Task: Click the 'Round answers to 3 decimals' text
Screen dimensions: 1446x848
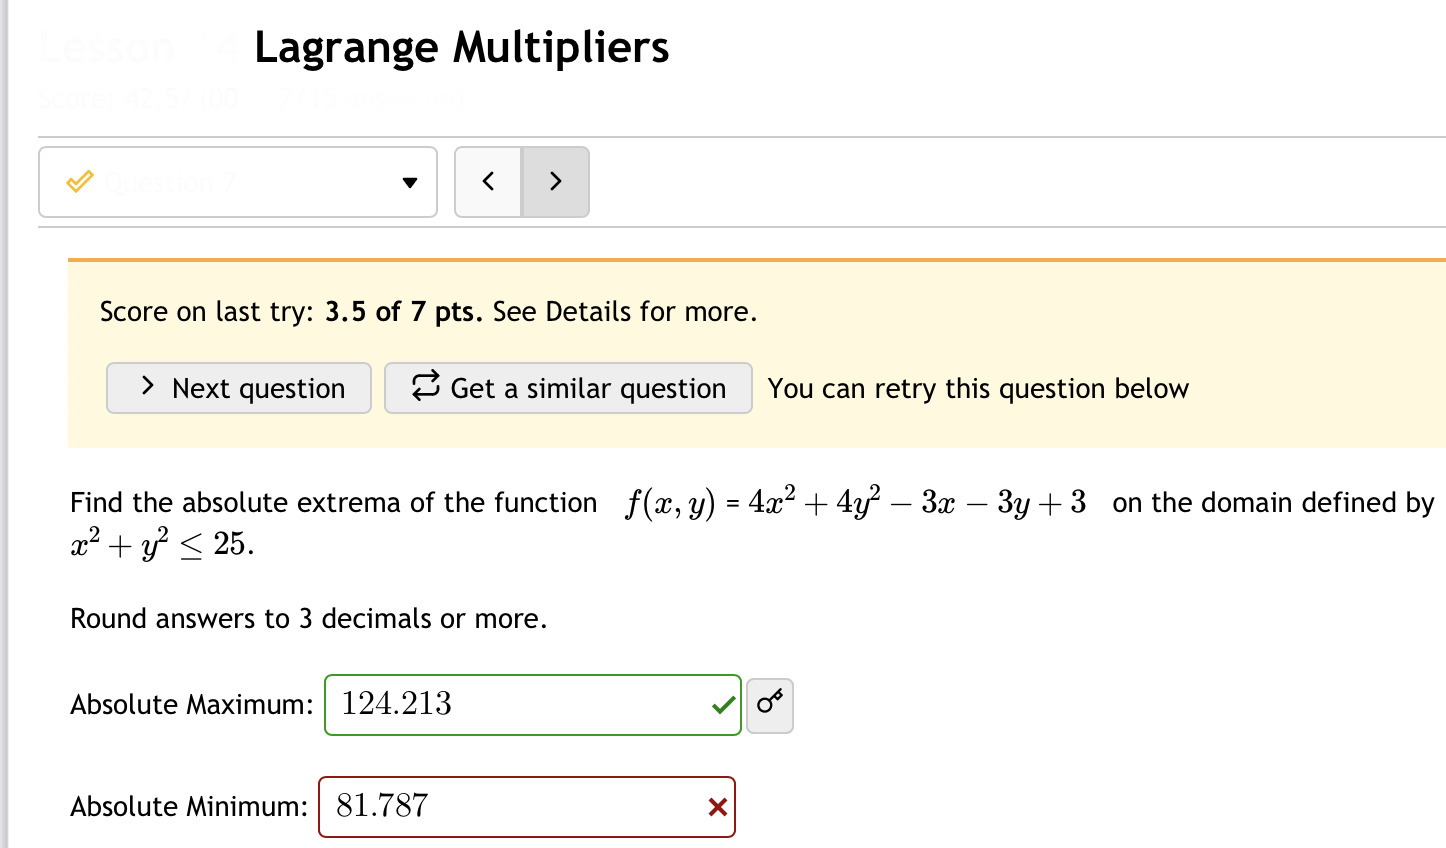Action: 309,619
